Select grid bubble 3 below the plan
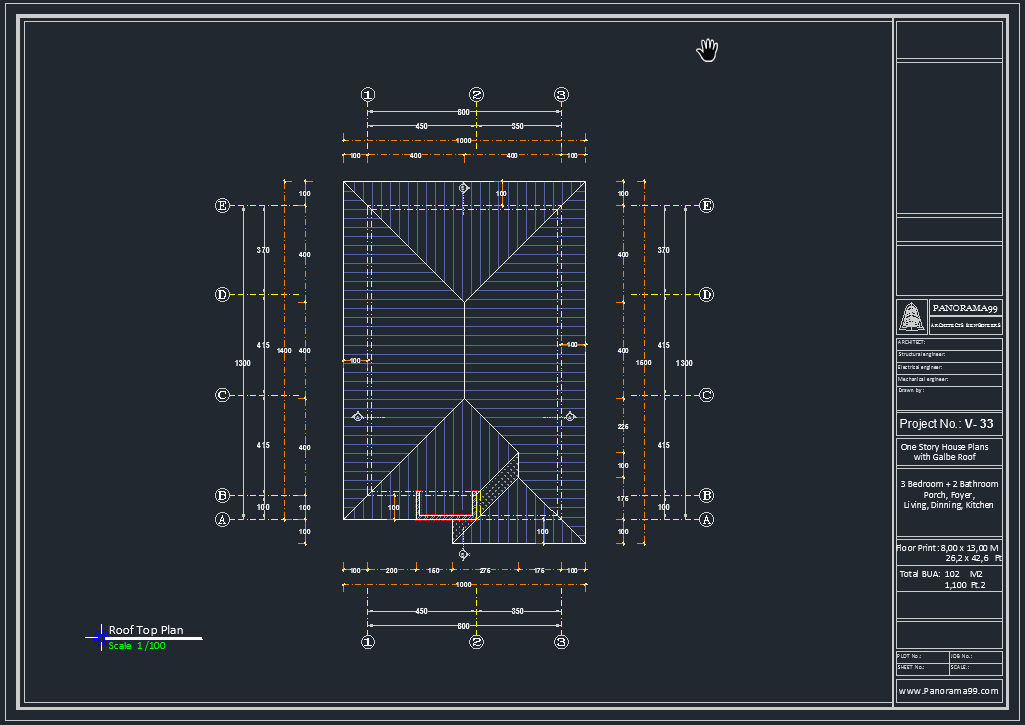This screenshot has height=725, width=1025. click(562, 642)
